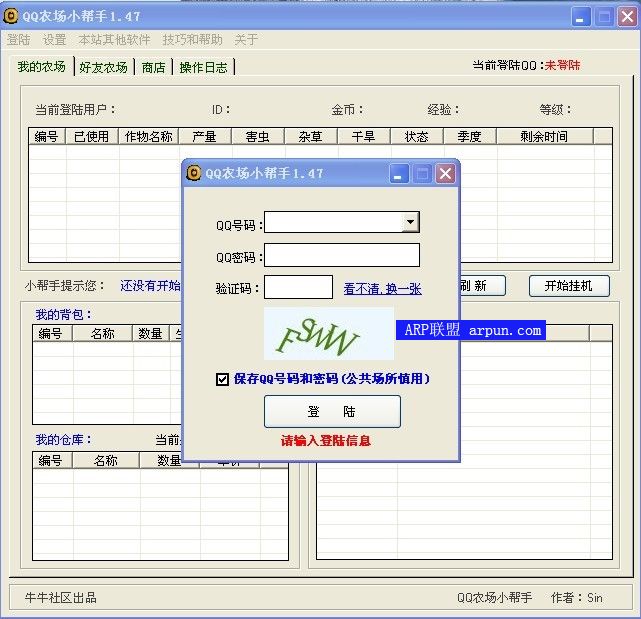Viewport: 641px width, 619px height.
Task: Click the 开始挂机 button
Action: (x=569, y=286)
